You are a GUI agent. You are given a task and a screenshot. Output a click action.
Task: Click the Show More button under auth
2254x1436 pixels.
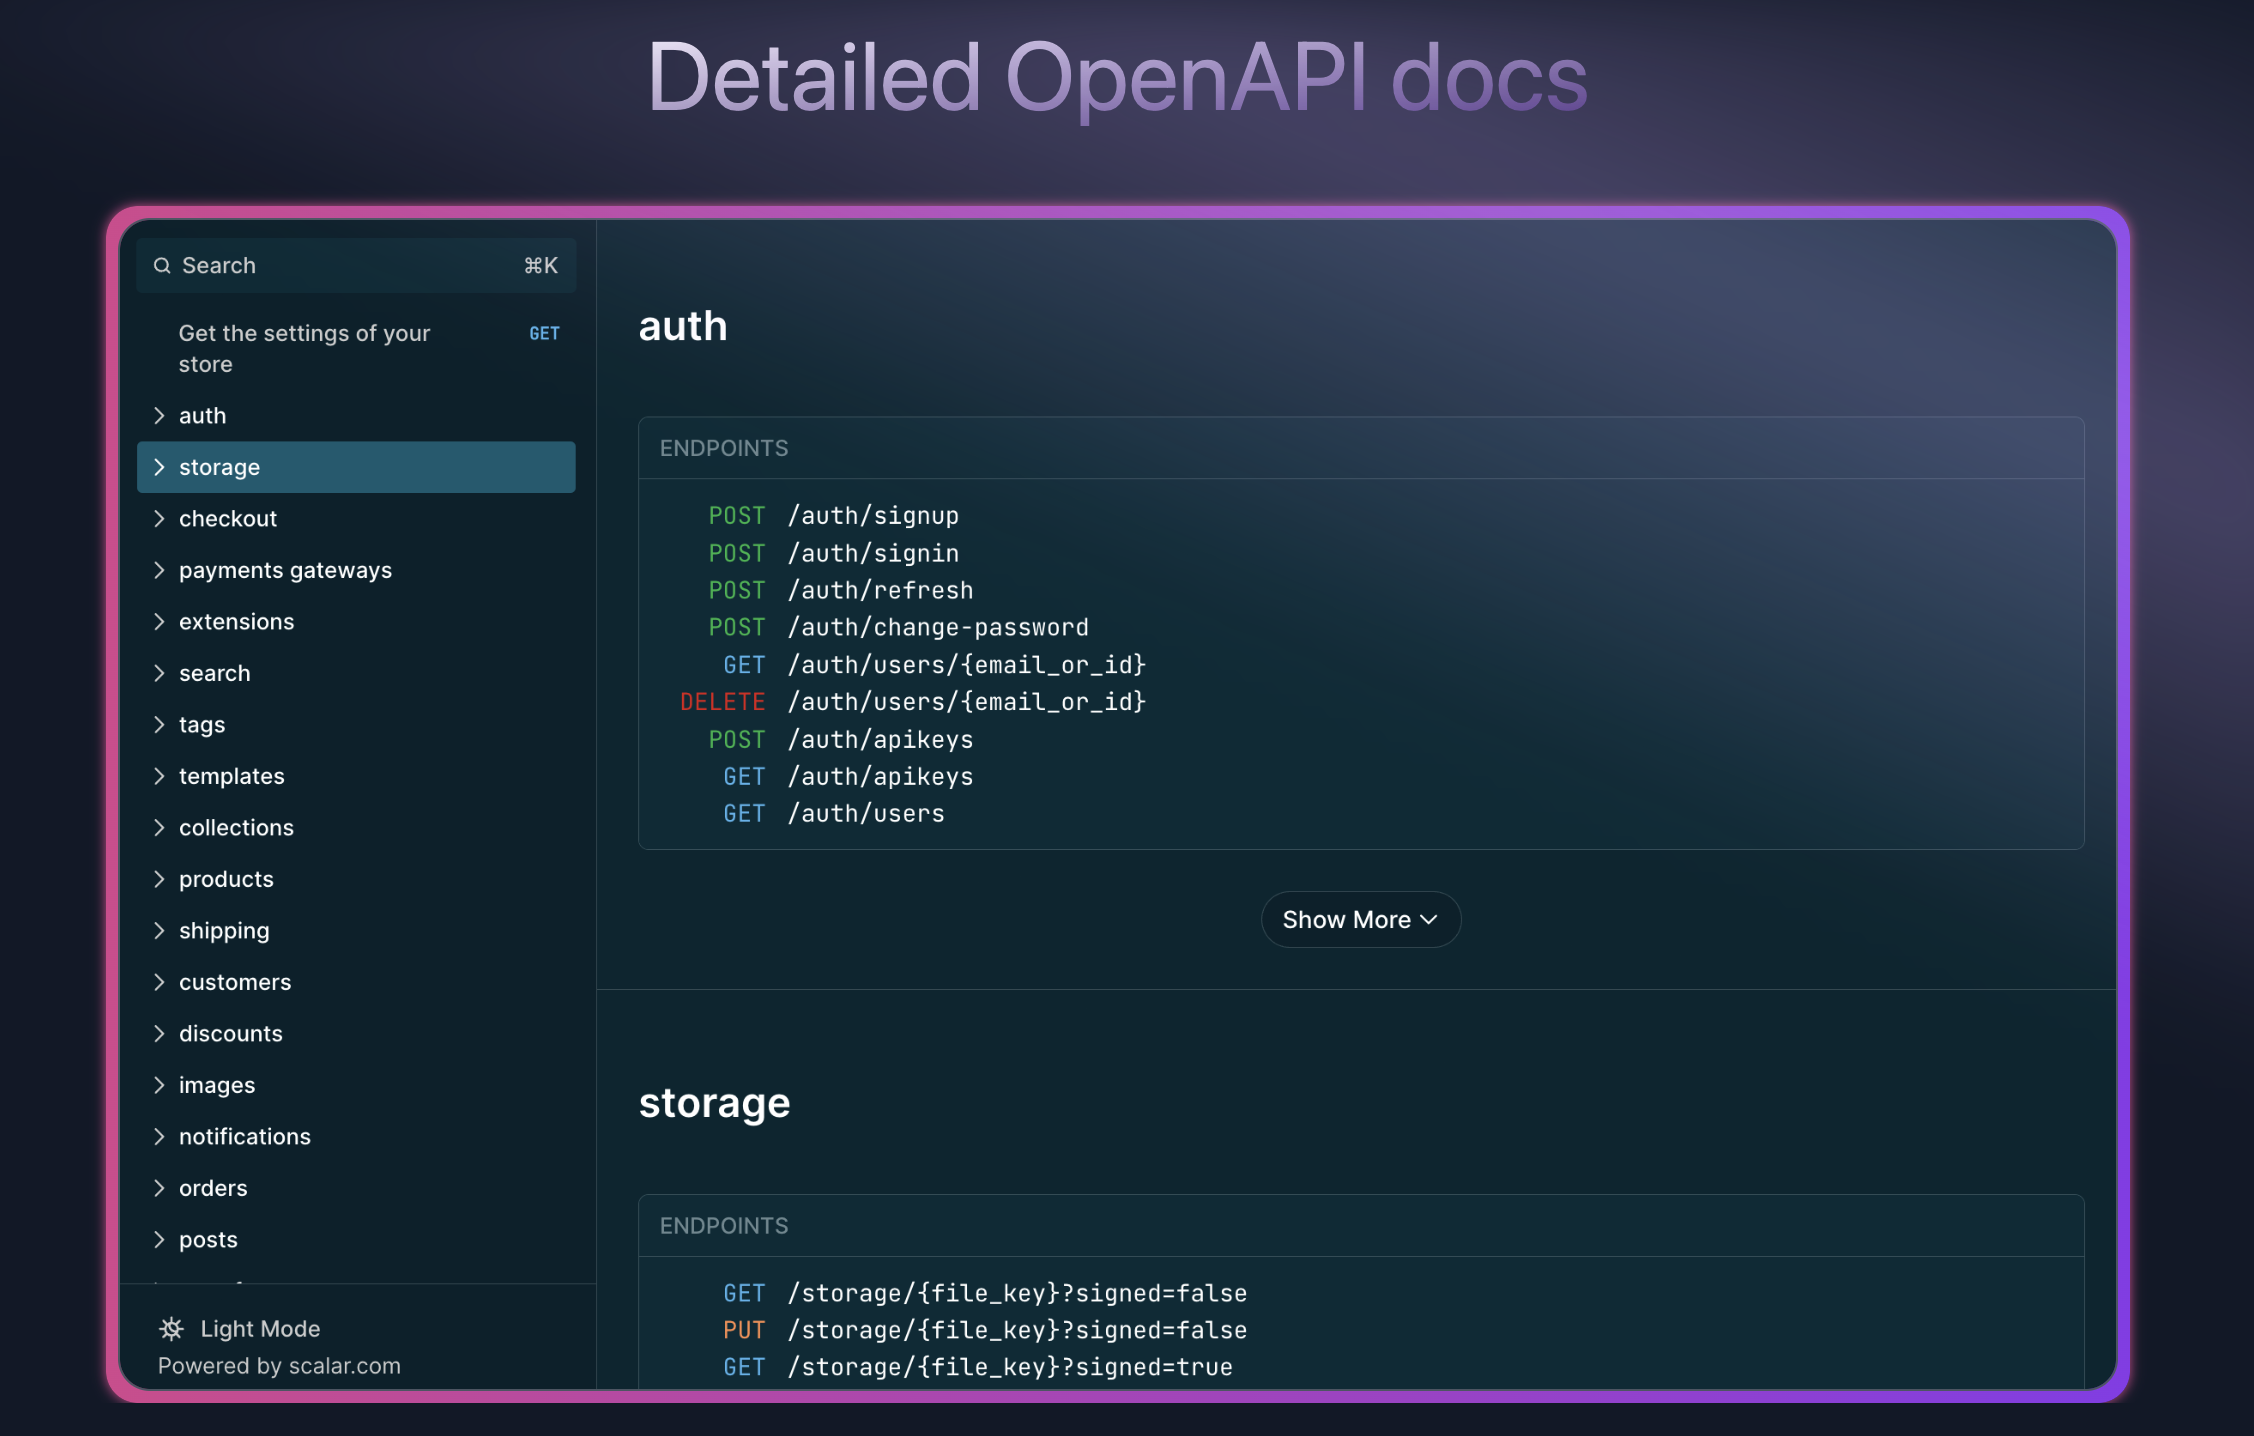(1360, 920)
